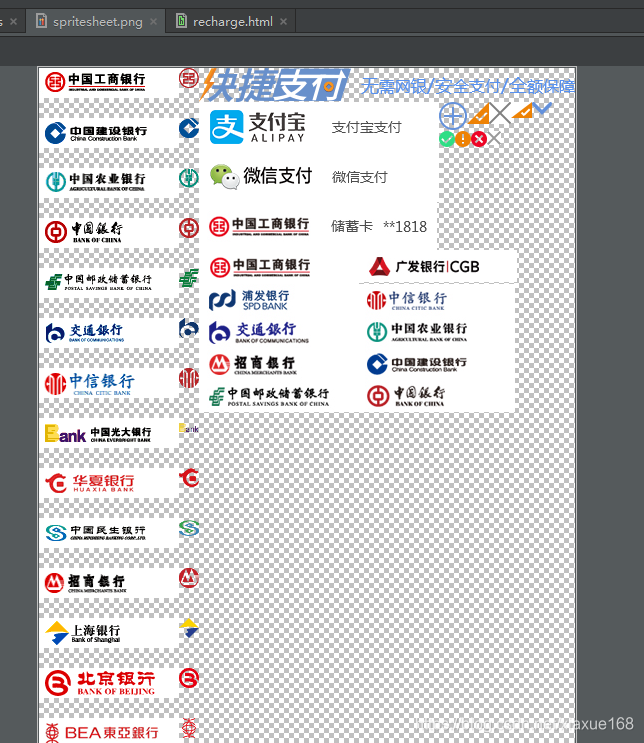The height and width of the screenshot is (743, 644).
Task: Click the 中国光大银行 Everbright logo
Action: click(98, 434)
